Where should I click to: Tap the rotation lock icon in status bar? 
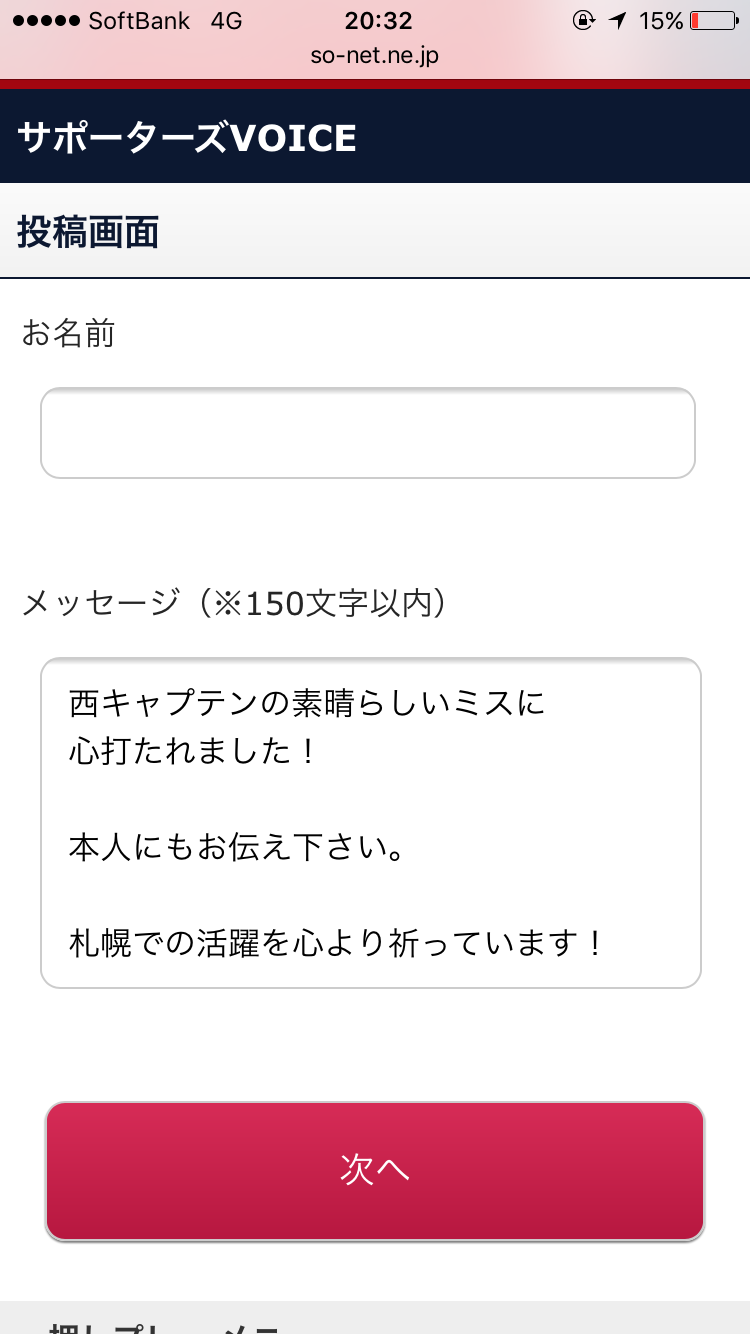point(584,21)
